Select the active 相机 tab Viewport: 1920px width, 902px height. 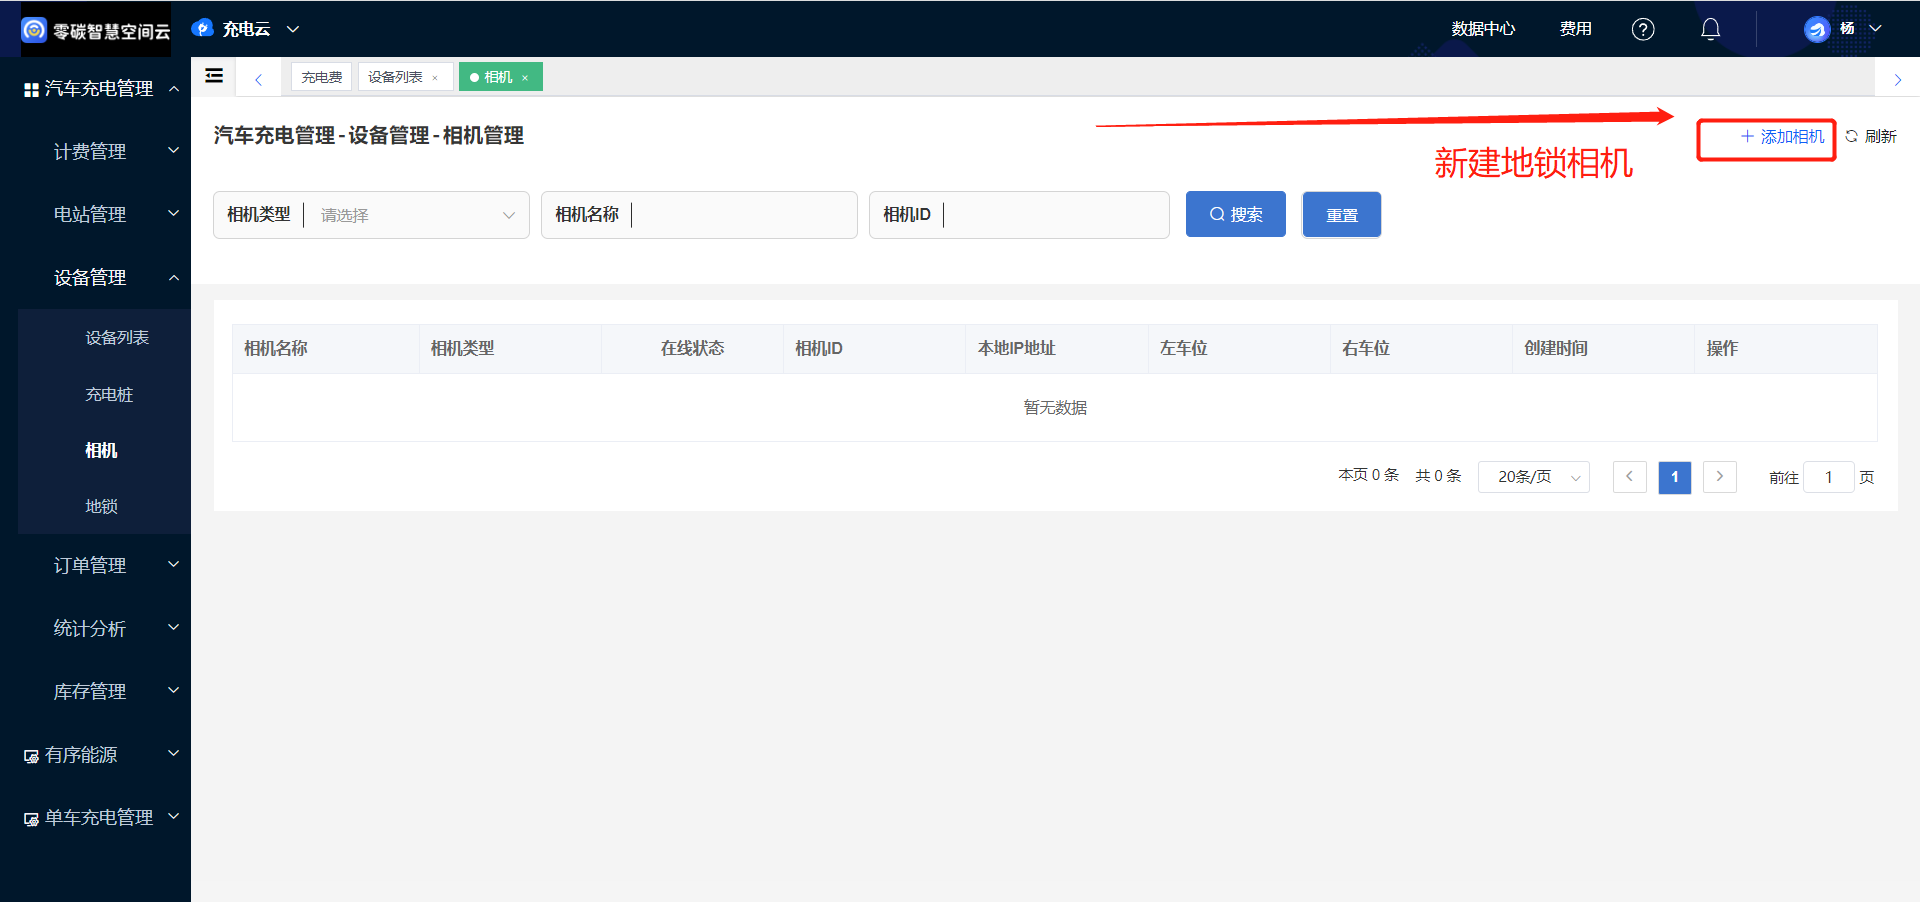coord(497,77)
